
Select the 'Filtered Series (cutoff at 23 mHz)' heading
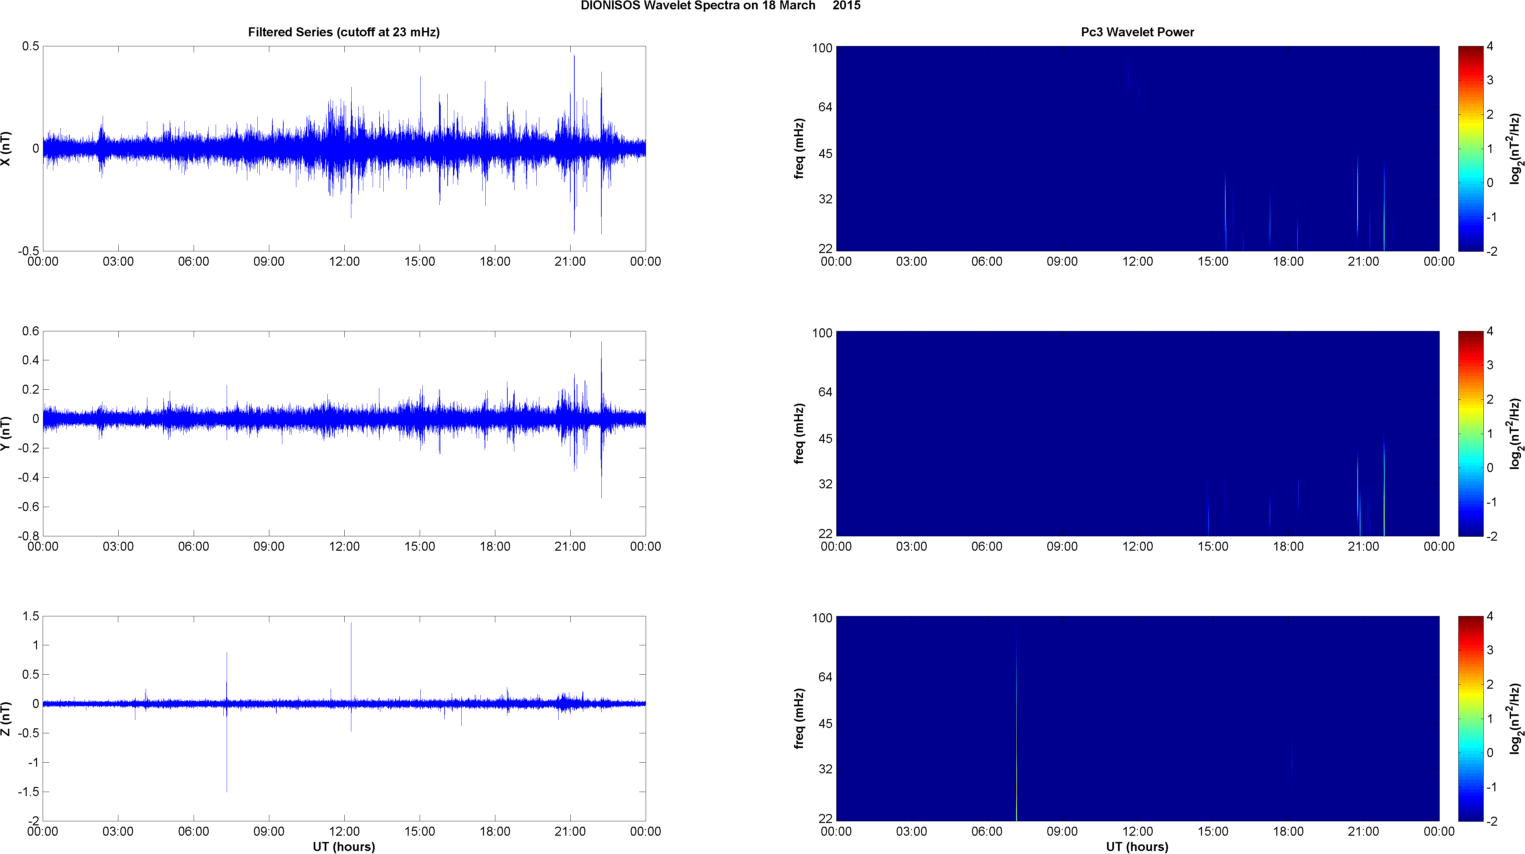click(344, 32)
